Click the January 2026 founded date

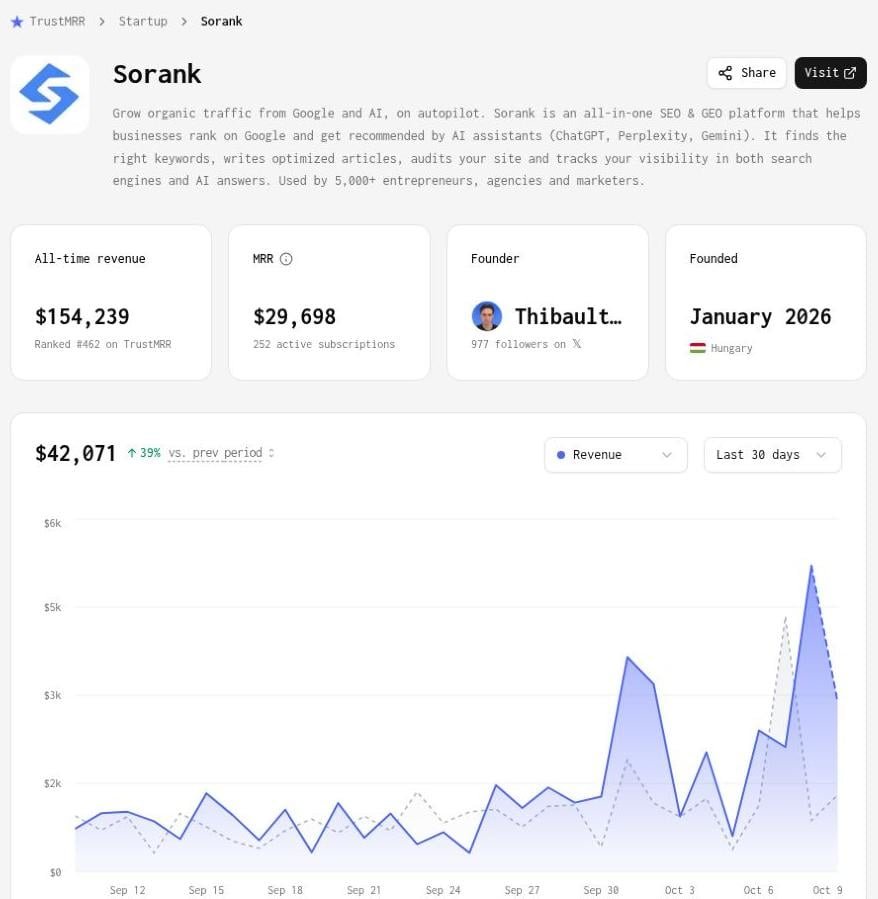pyautogui.click(x=760, y=316)
